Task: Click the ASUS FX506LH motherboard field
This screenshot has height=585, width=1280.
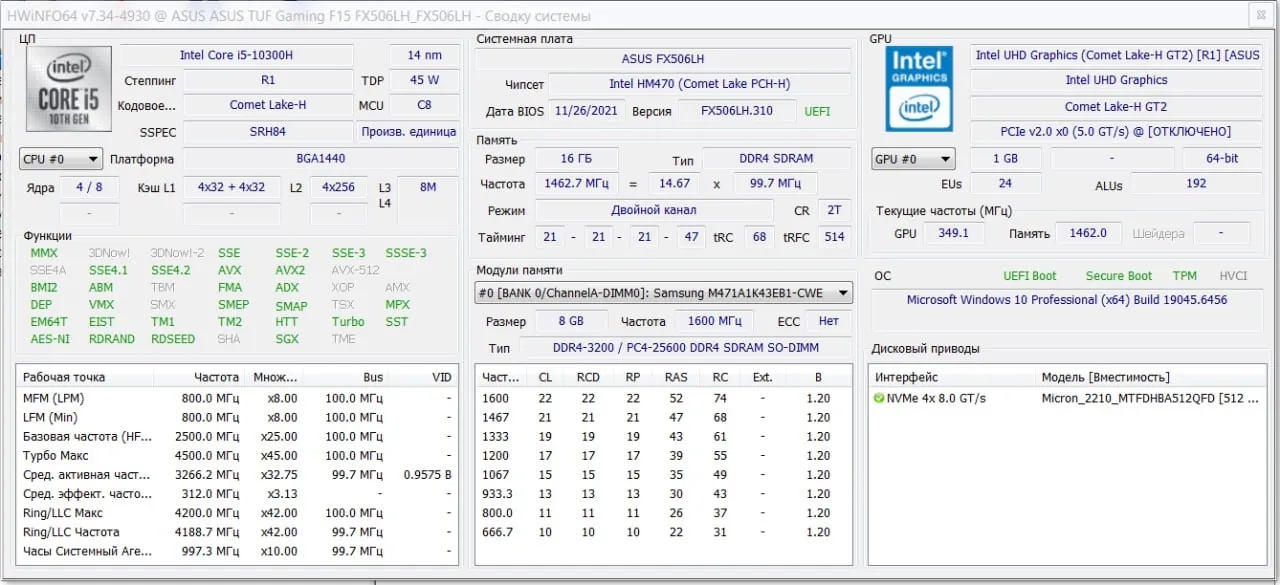Action: pos(663,59)
